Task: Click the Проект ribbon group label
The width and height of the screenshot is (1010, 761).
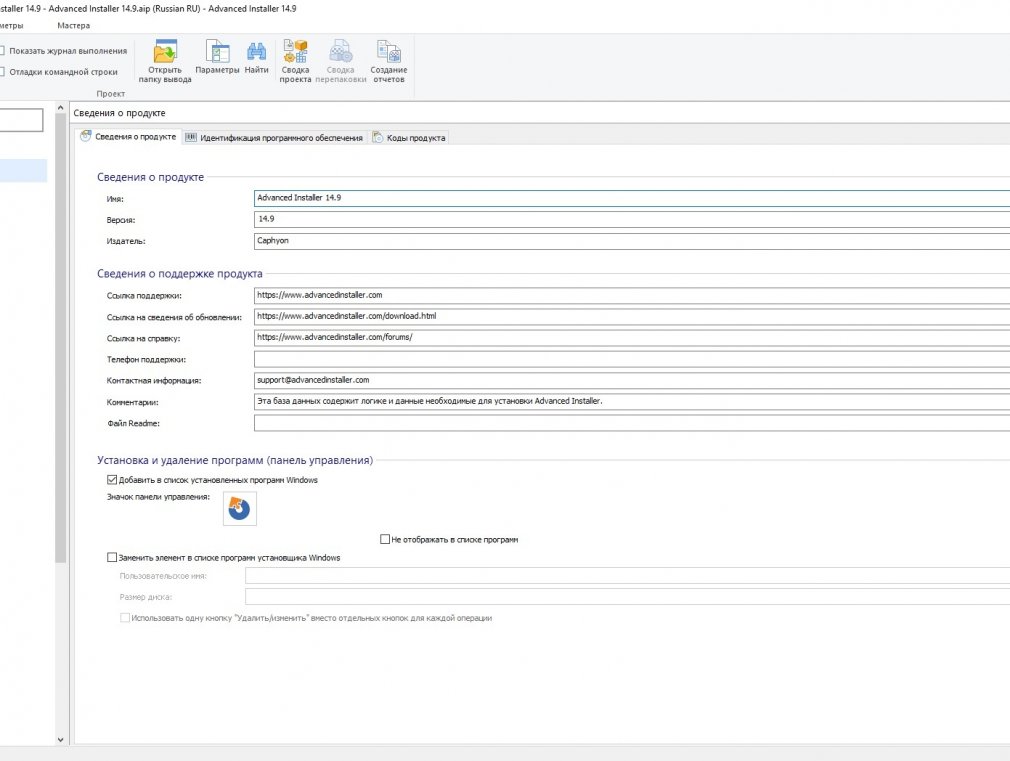Action: click(x=110, y=93)
